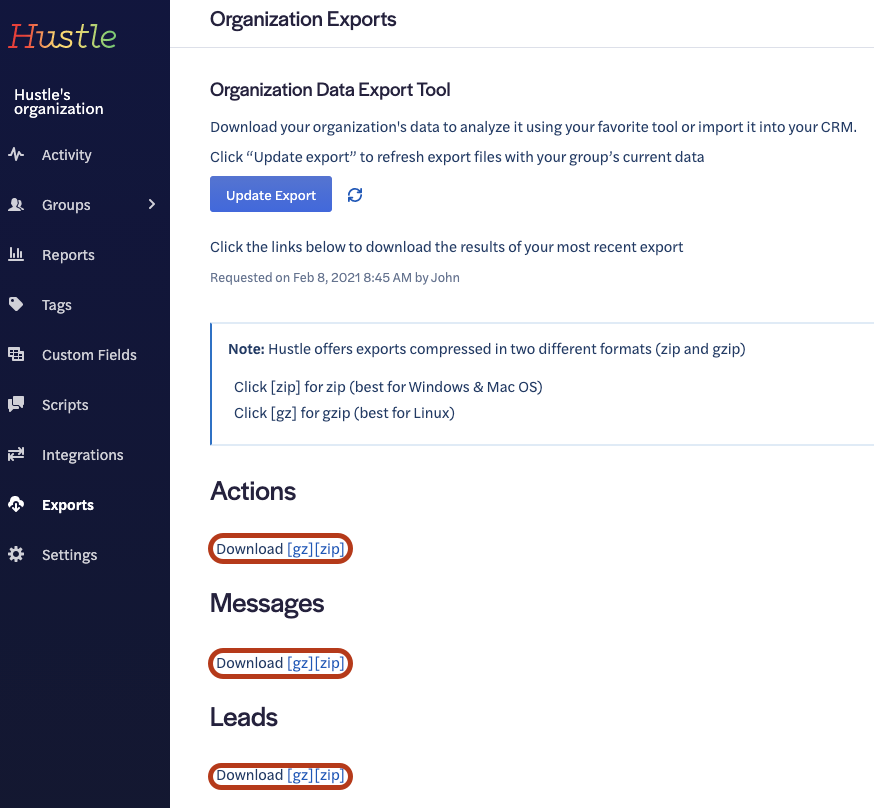Screen dimensions: 874x808
Task: Download Leads export as zip
Action: pos(330,775)
